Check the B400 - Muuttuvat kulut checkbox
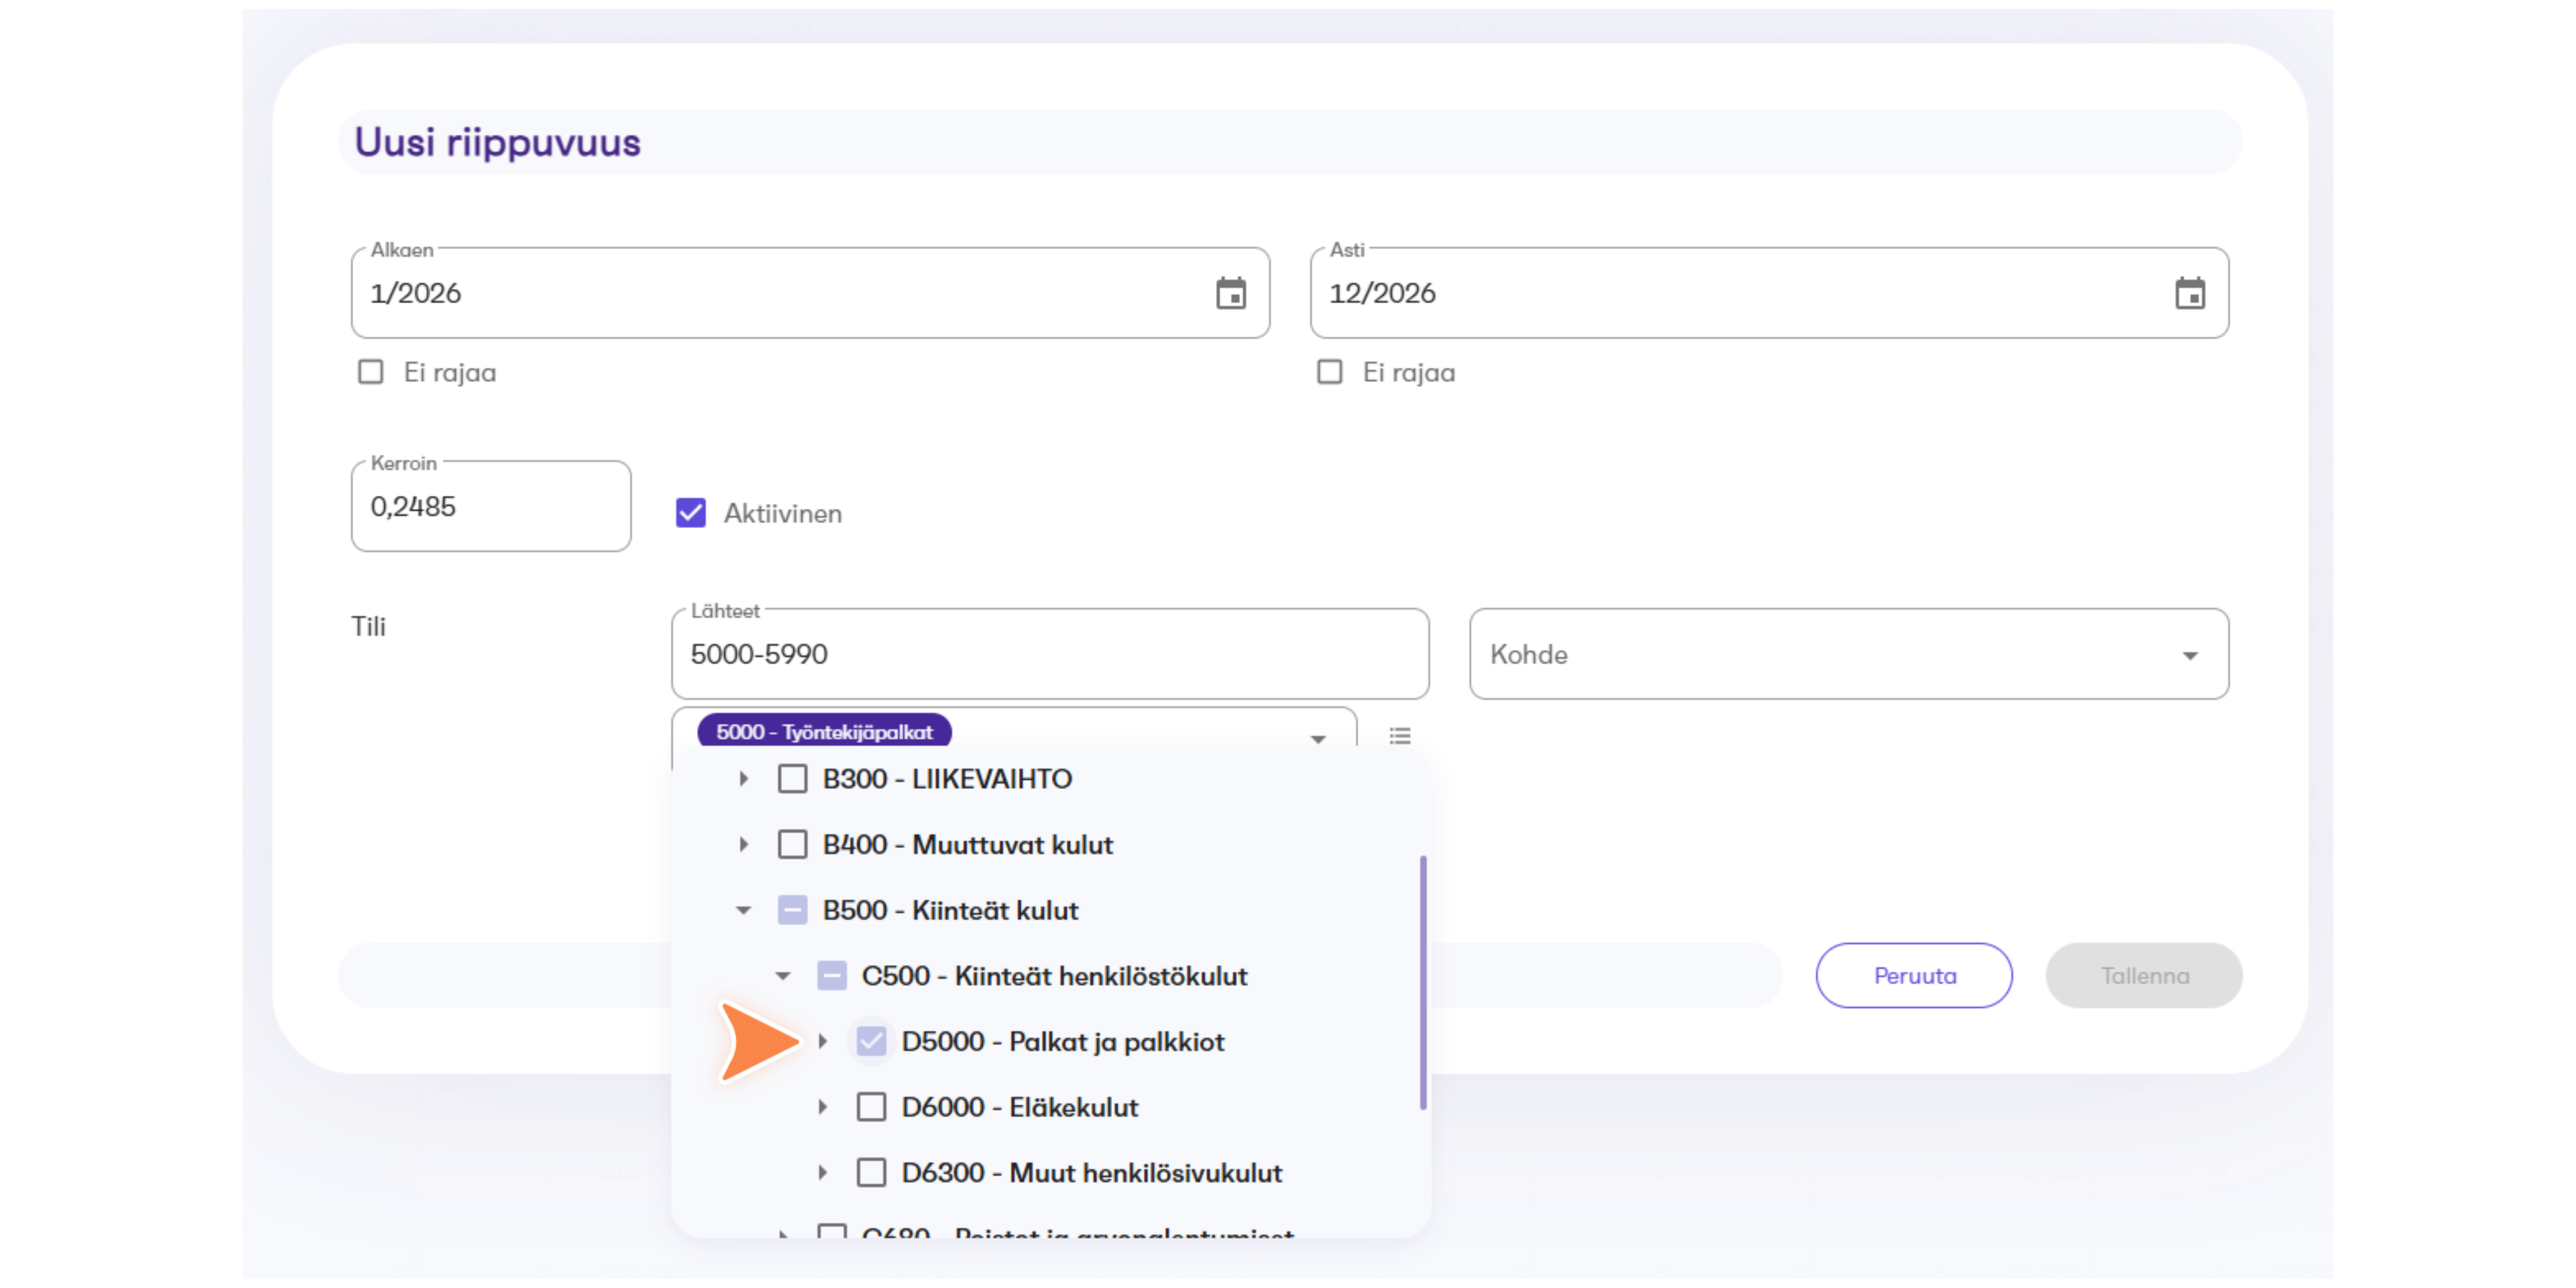This screenshot has height=1288, width=2576. [793, 845]
